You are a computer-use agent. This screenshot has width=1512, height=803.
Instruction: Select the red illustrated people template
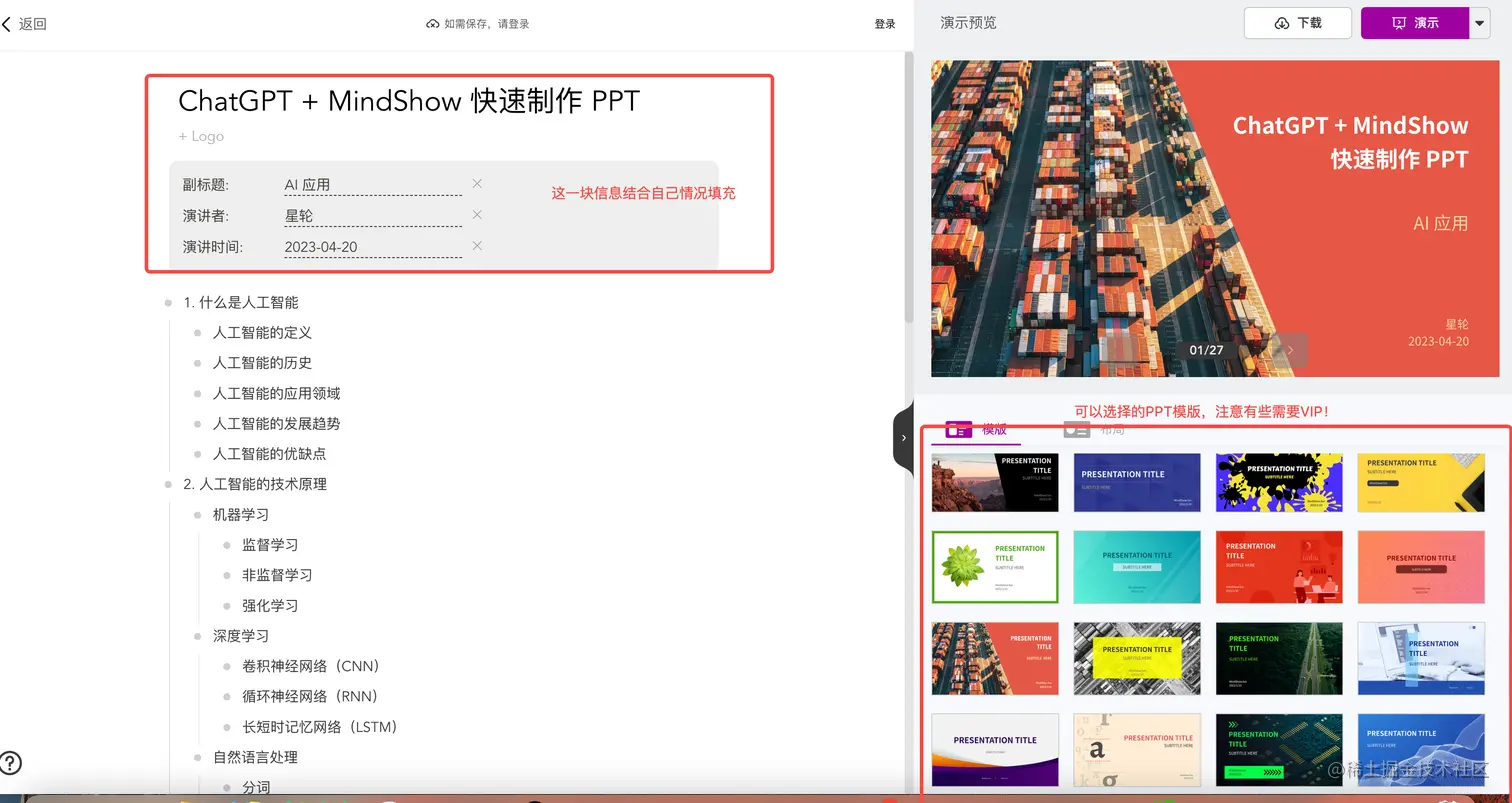click(x=1279, y=567)
